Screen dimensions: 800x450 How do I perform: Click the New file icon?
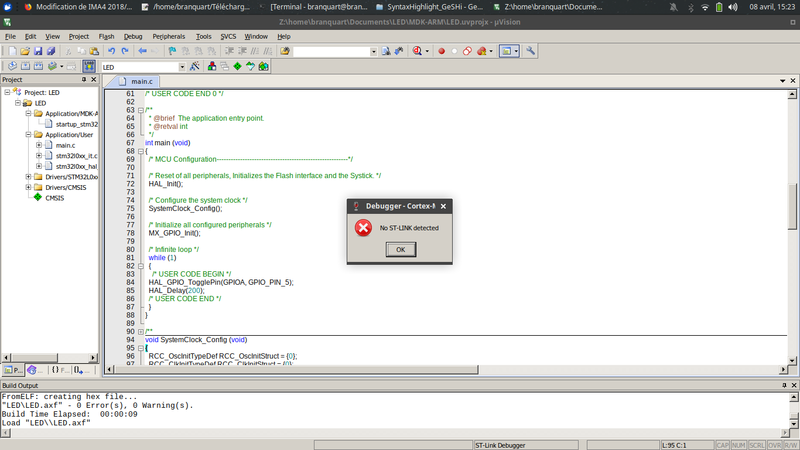pyautogui.click(x=10, y=51)
